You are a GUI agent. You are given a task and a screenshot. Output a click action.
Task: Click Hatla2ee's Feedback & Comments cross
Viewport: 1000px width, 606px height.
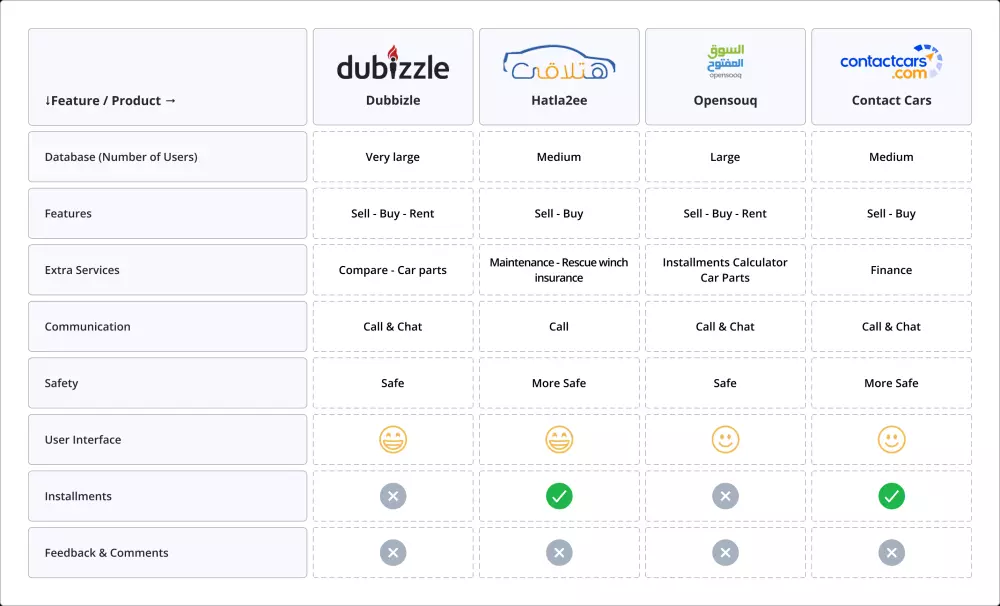click(559, 552)
